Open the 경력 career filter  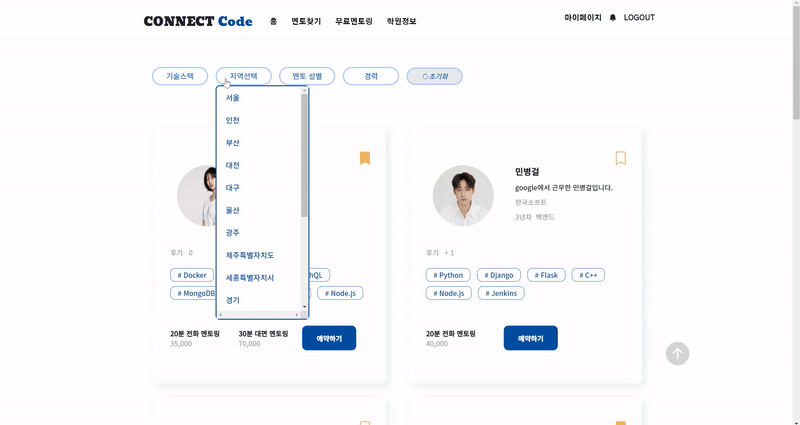[371, 77]
